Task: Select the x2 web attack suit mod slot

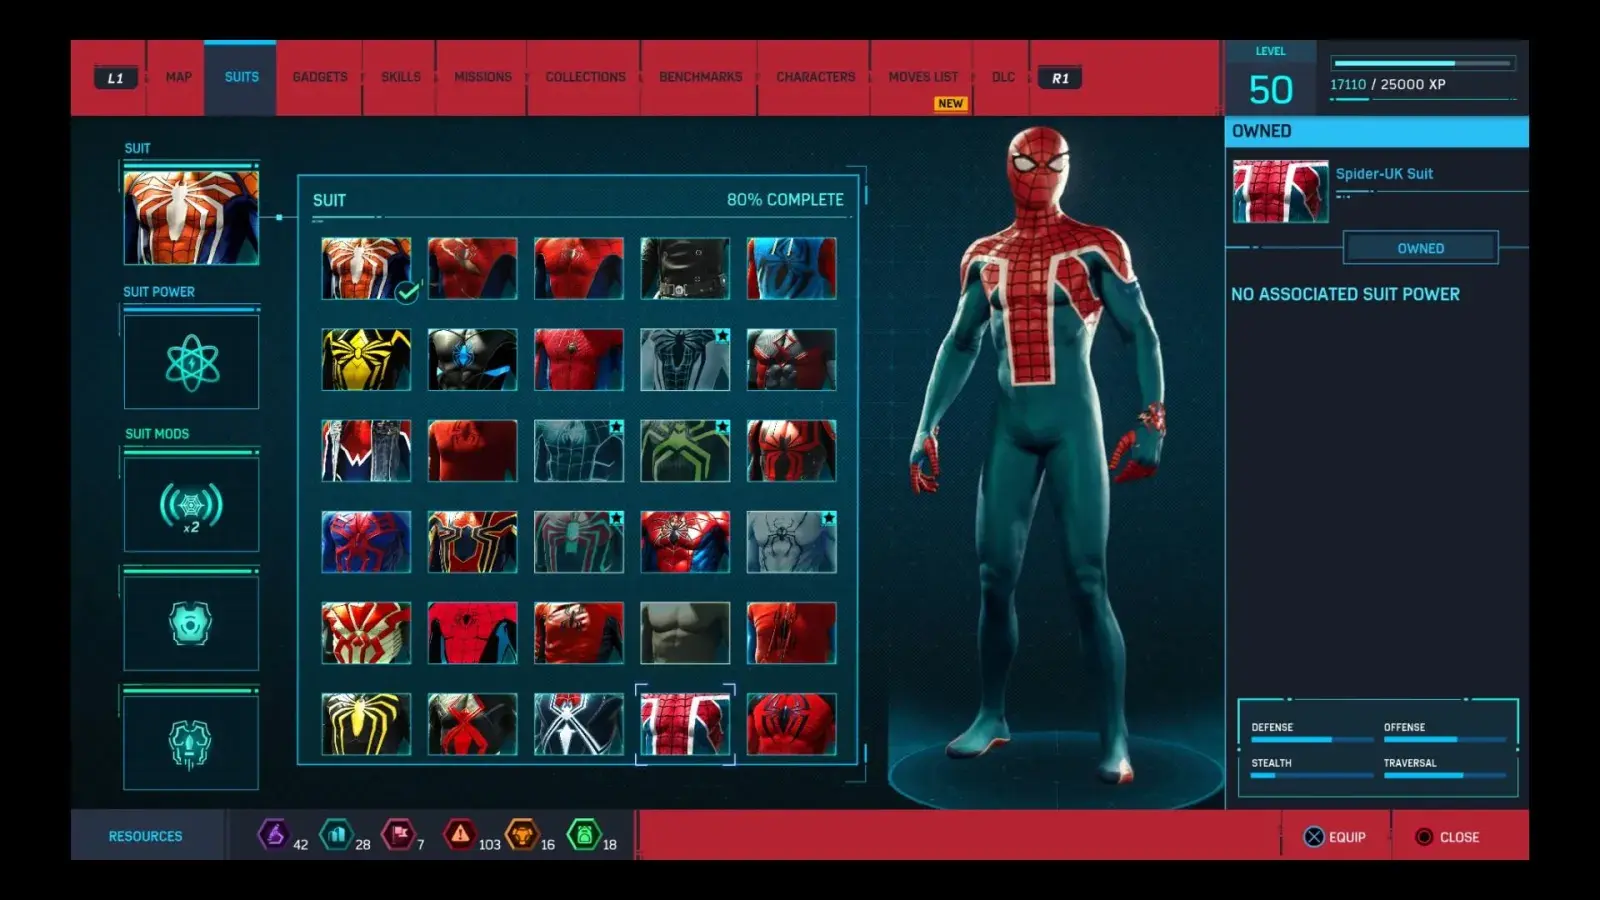Action: (191, 504)
